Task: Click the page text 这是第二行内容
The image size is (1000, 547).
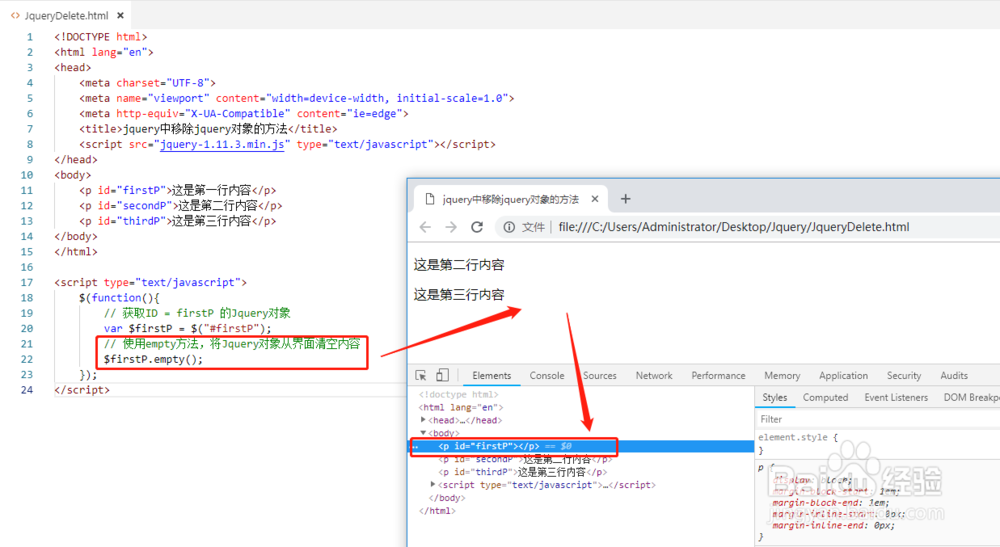Action: 459,265
